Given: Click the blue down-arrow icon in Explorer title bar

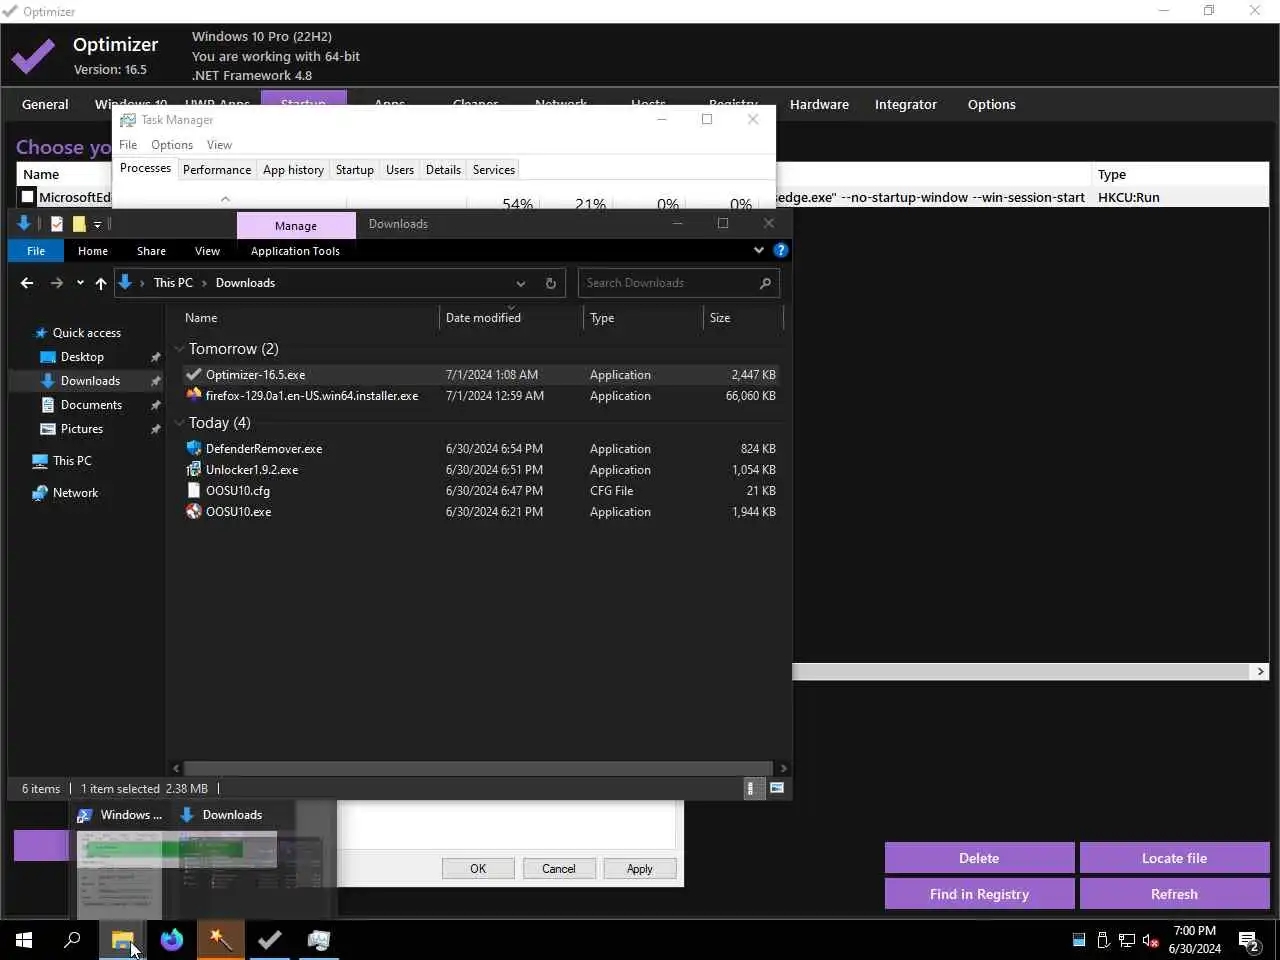Looking at the screenshot, I should [x=24, y=223].
